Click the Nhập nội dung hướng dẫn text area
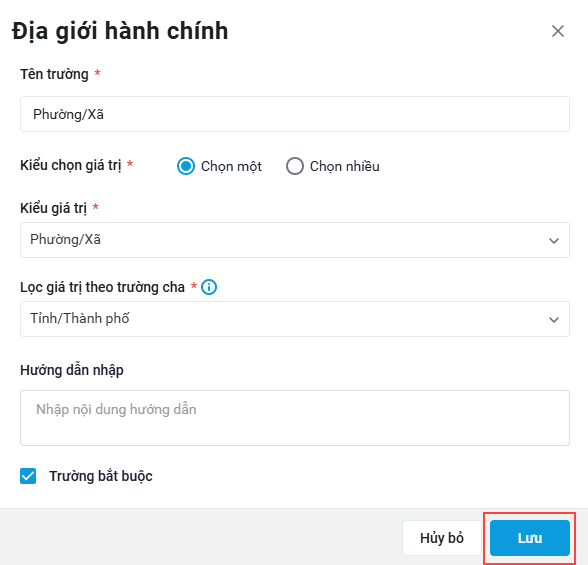This screenshot has width=588, height=565. [x=295, y=418]
